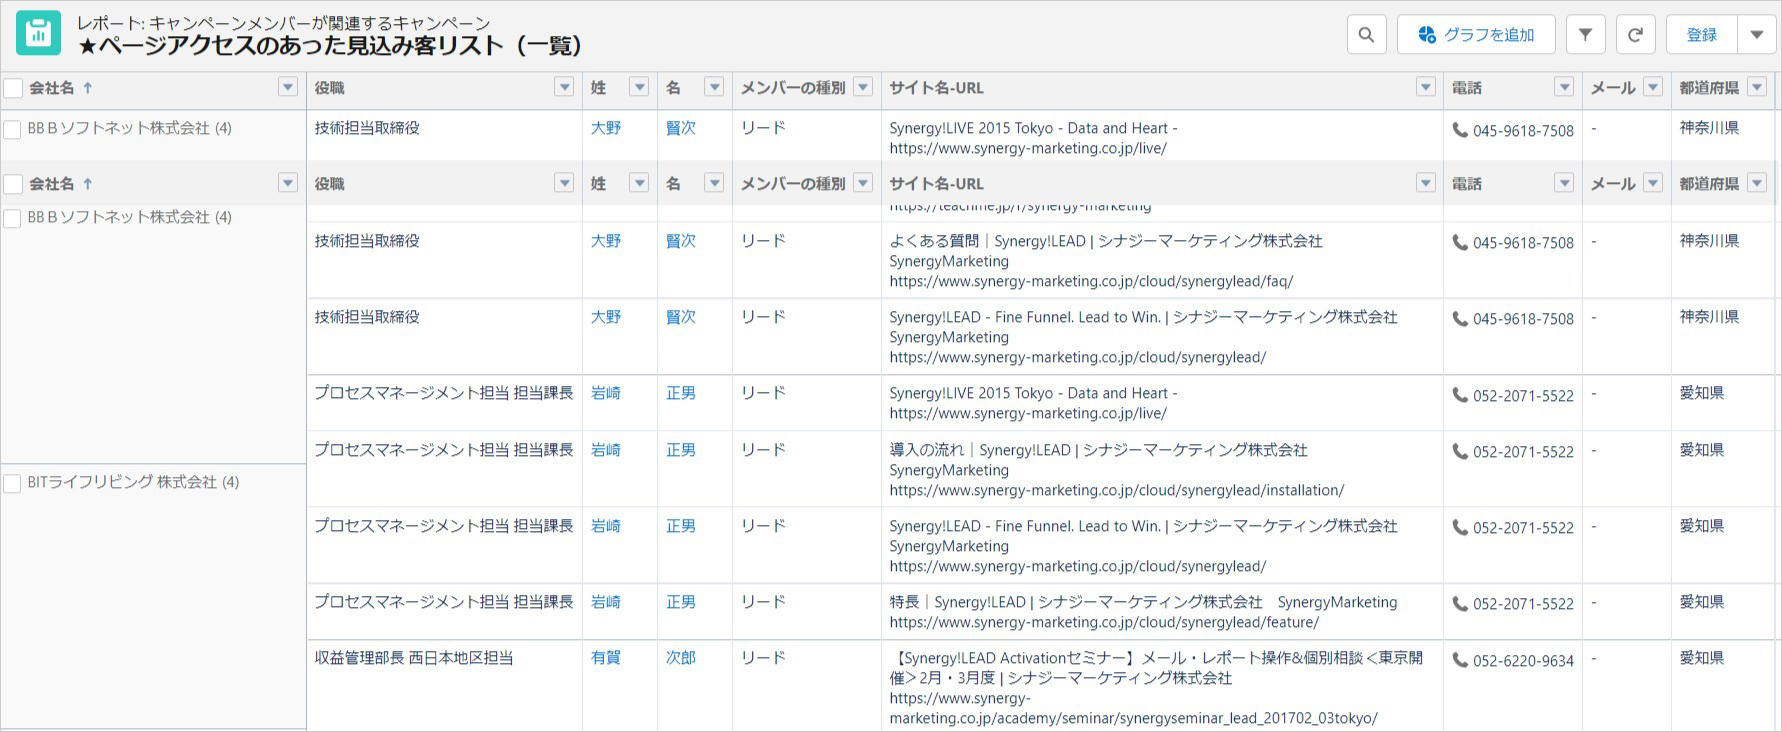Open 姓 column menu in topmost header
The width and height of the screenshot is (1782, 732).
(639, 87)
